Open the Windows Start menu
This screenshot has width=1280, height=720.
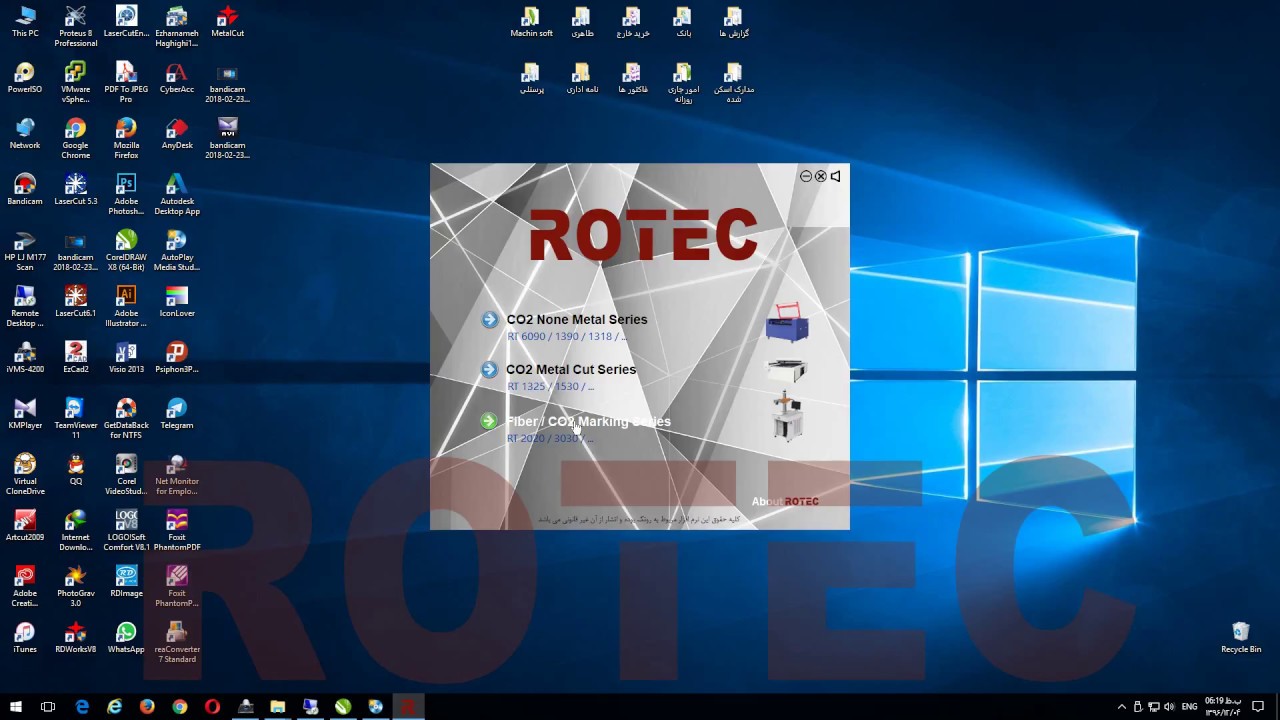[x=16, y=707]
